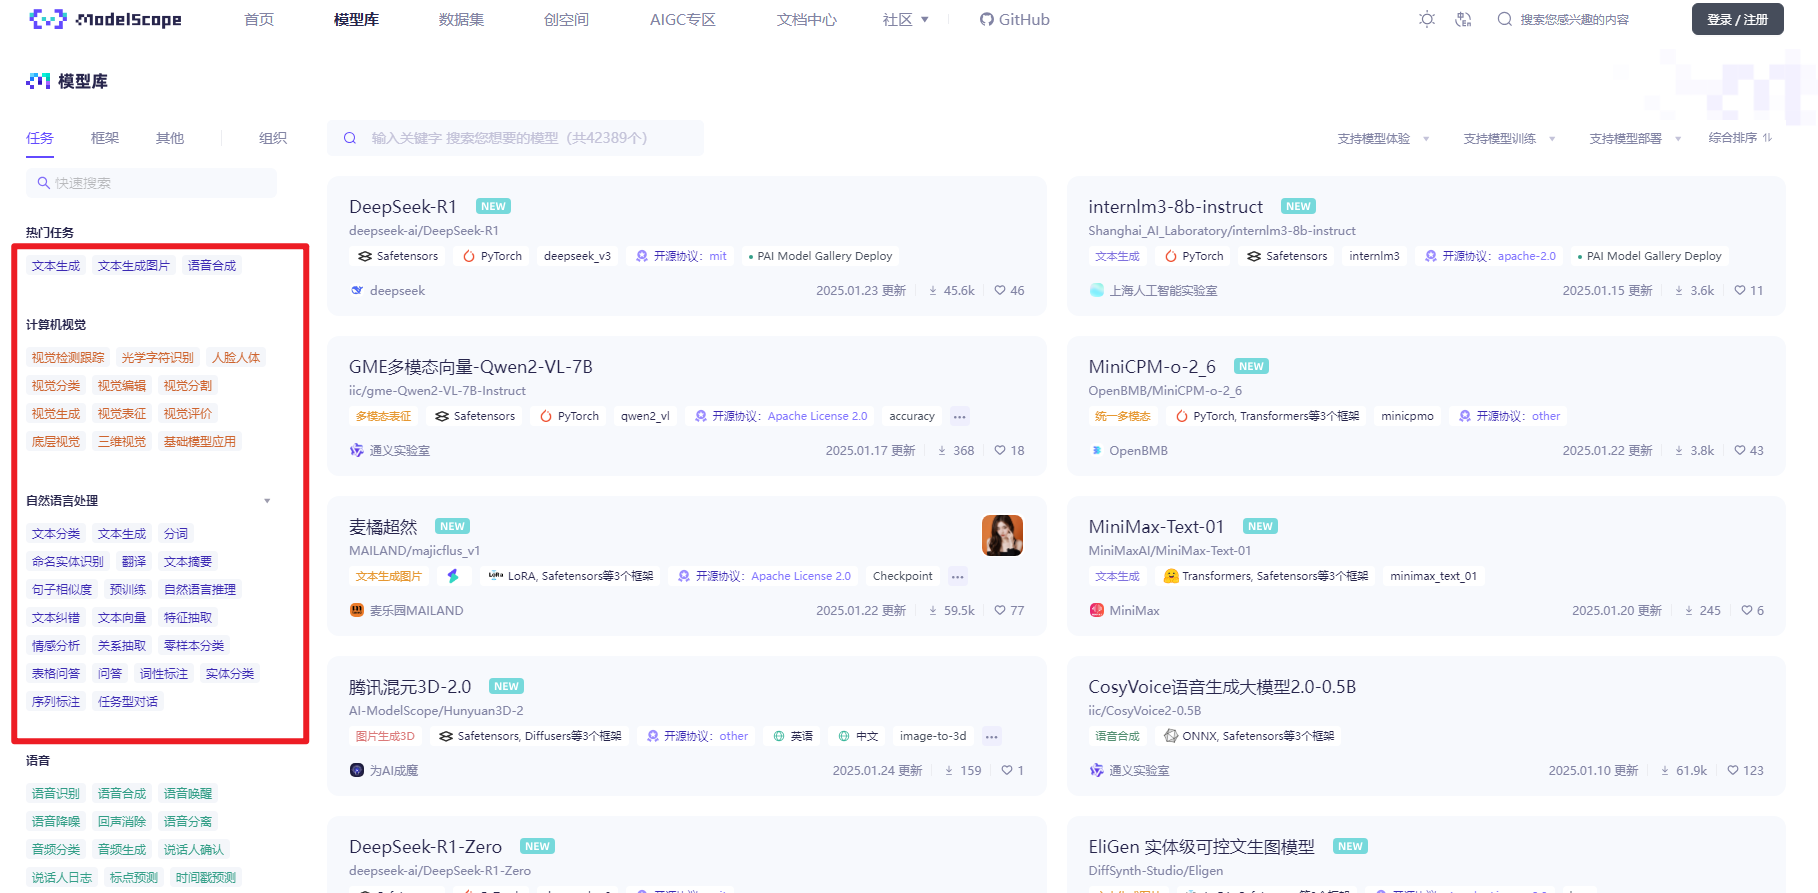Click the download icon on the CosyVoice card

(1666, 771)
